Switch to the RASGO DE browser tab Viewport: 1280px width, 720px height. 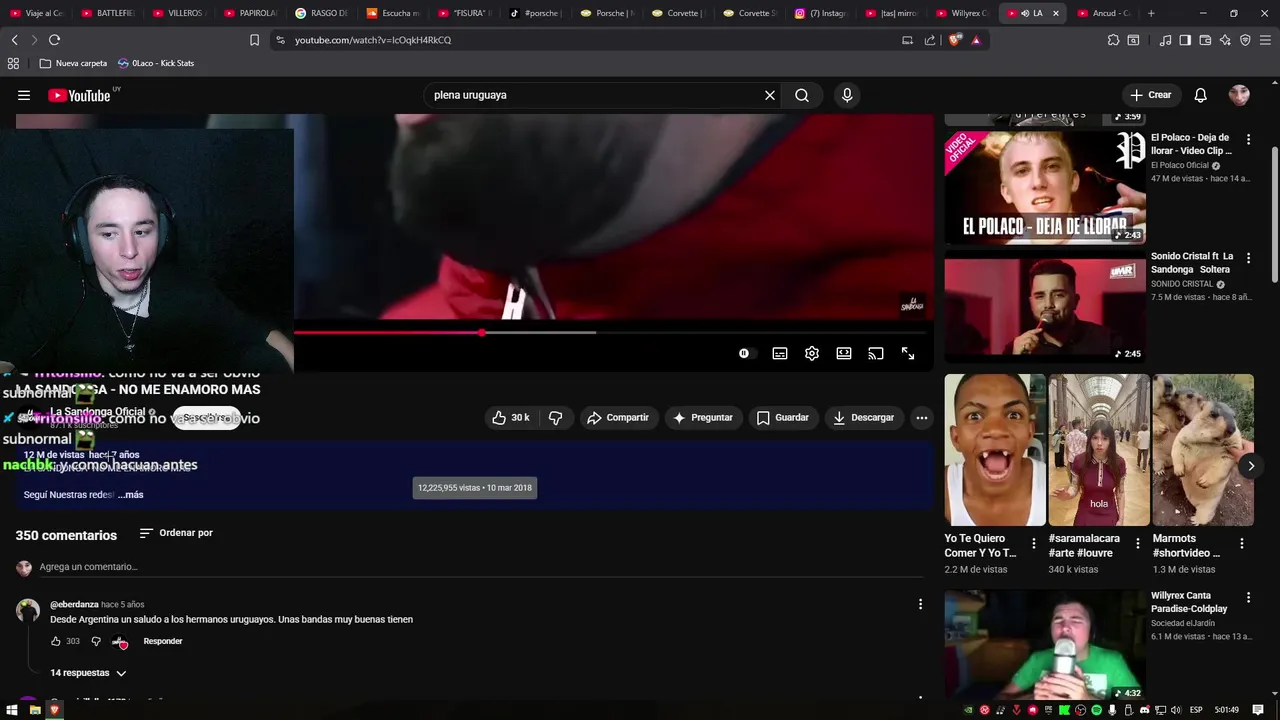[x=322, y=13]
